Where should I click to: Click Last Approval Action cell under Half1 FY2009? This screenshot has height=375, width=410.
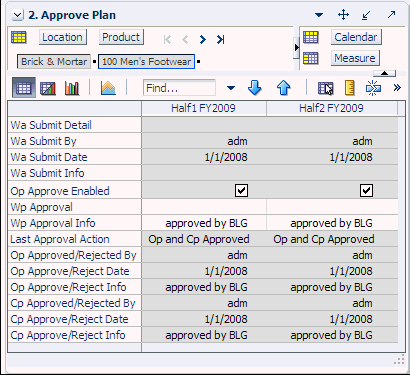click(204, 239)
